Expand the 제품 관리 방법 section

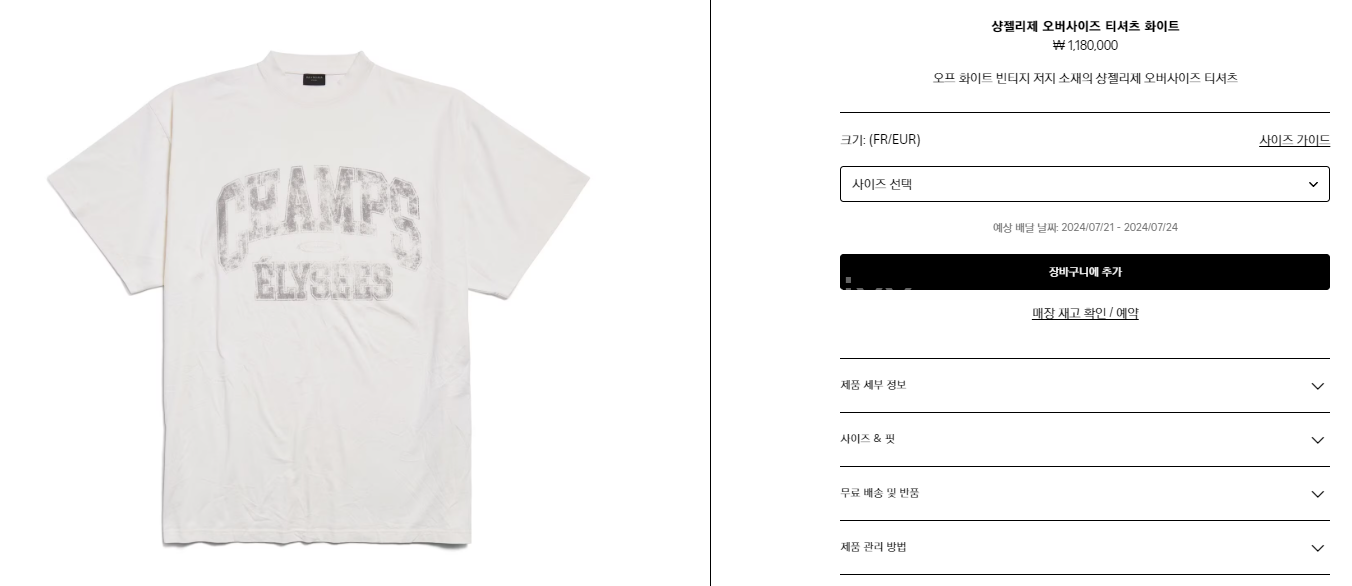(x=1085, y=548)
